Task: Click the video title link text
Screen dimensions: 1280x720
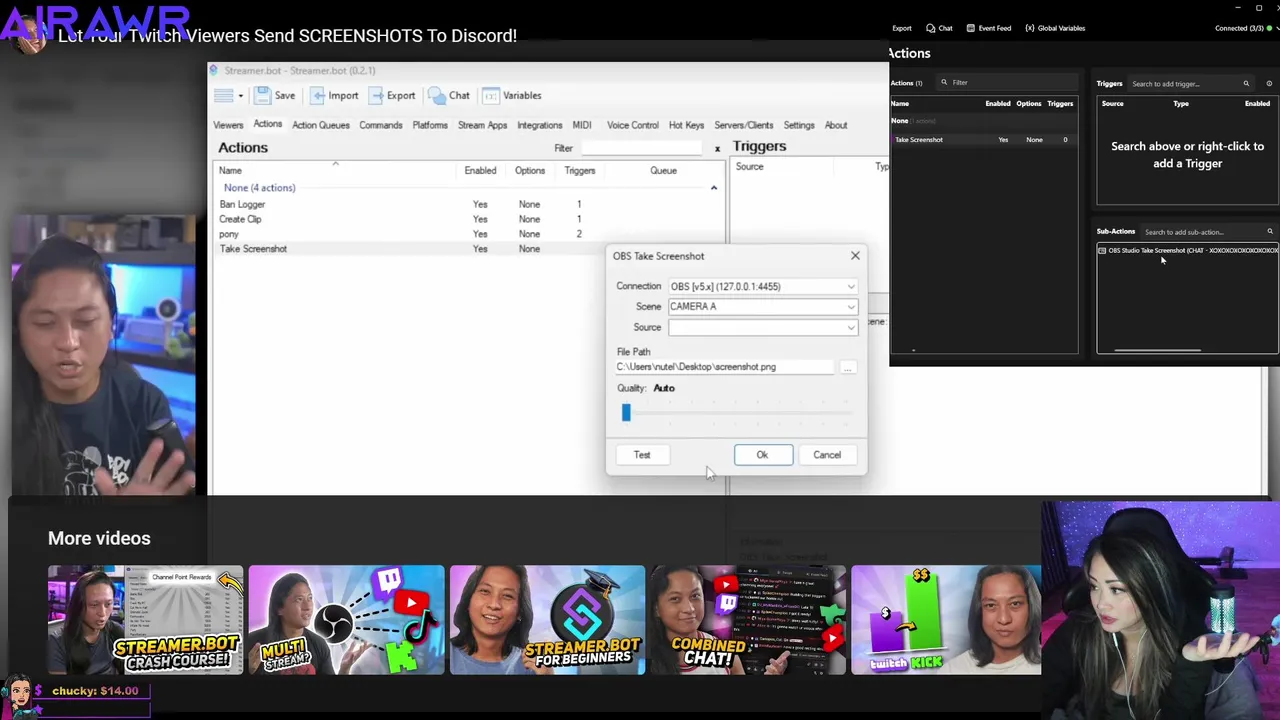Action: coord(287,35)
